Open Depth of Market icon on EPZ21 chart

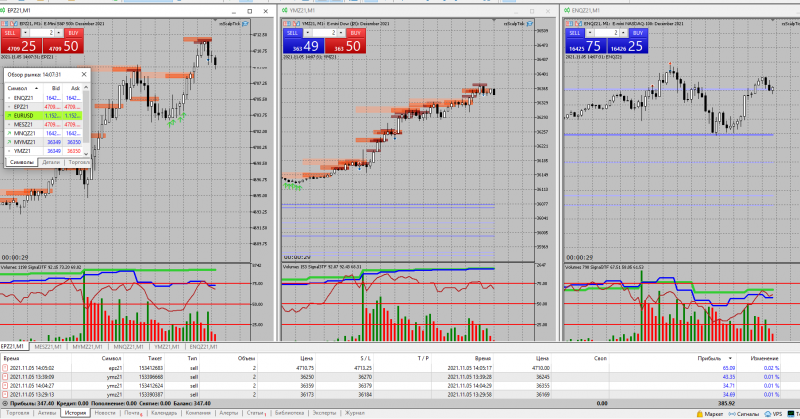[14, 23]
